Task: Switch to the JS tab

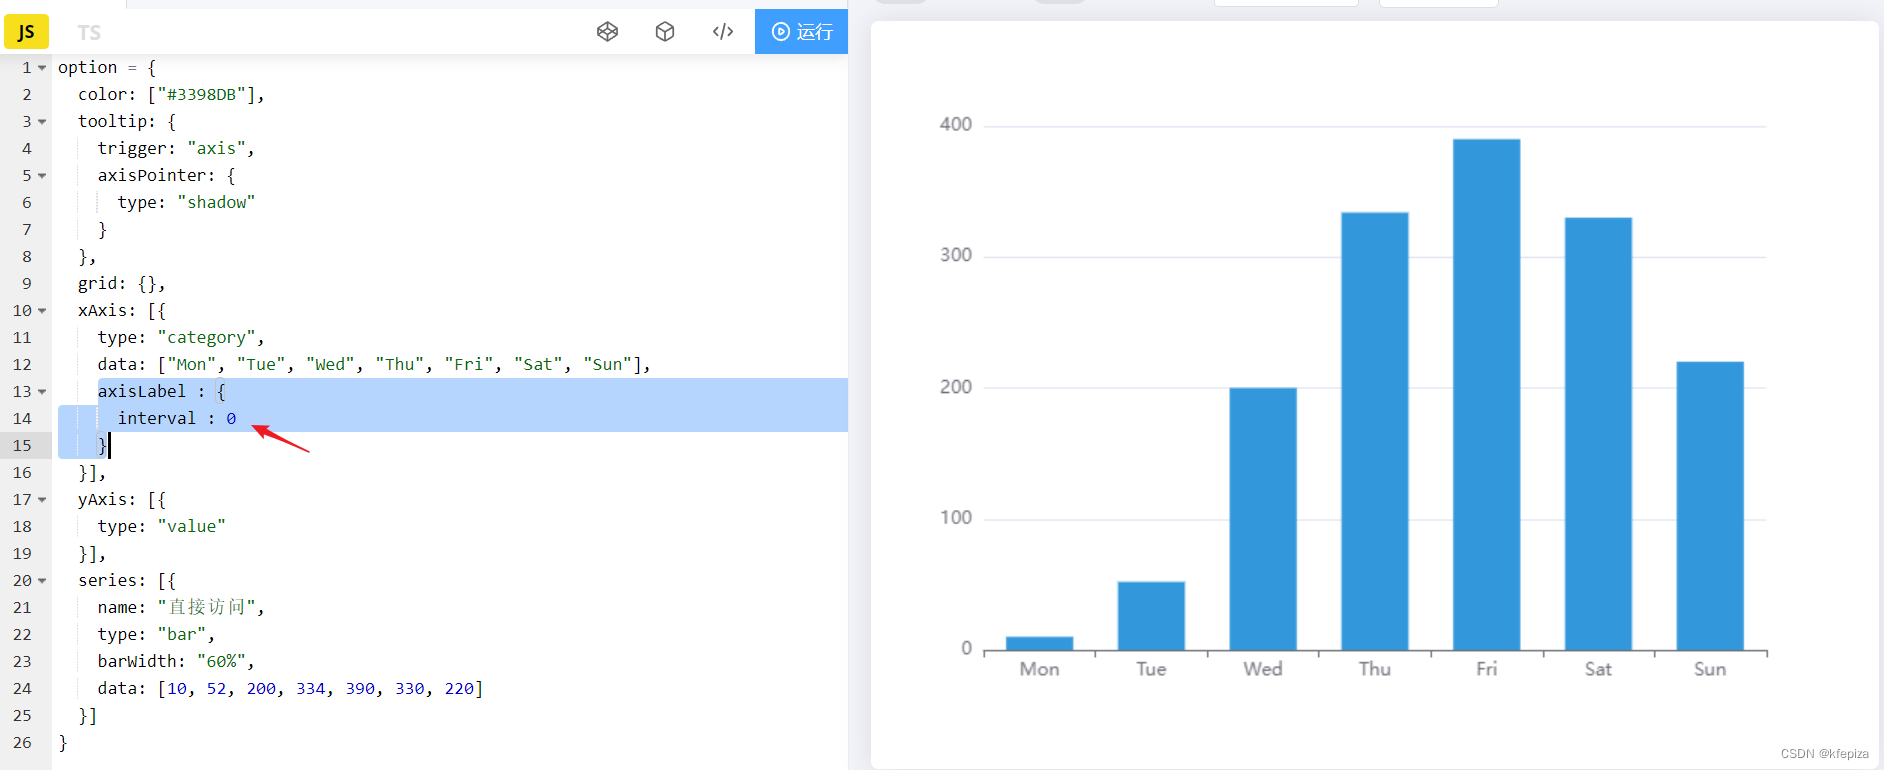Action: (26, 32)
